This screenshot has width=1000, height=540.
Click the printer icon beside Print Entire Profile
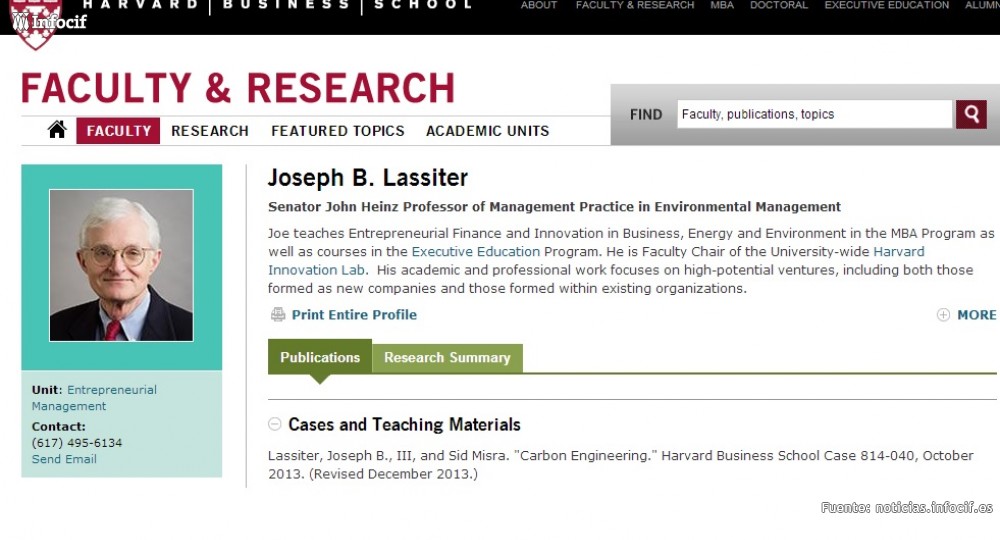[278, 315]
